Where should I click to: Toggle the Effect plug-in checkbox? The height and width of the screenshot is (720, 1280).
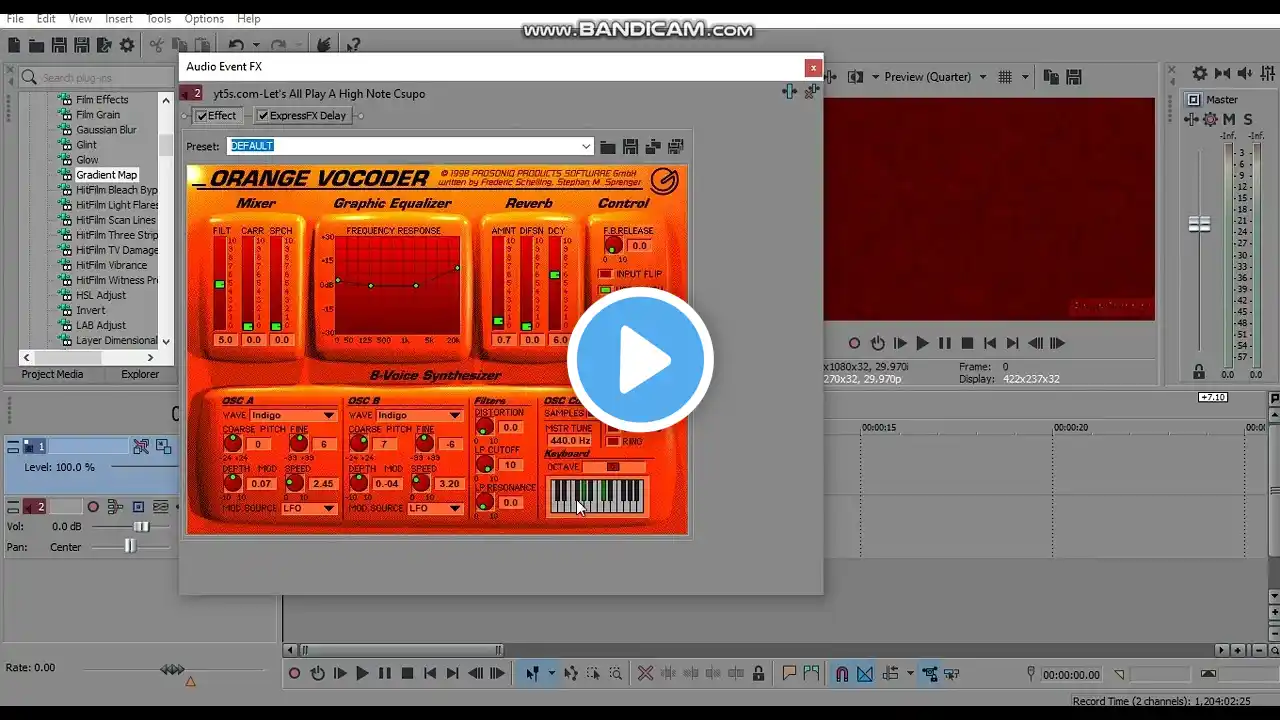click(202, 116)
